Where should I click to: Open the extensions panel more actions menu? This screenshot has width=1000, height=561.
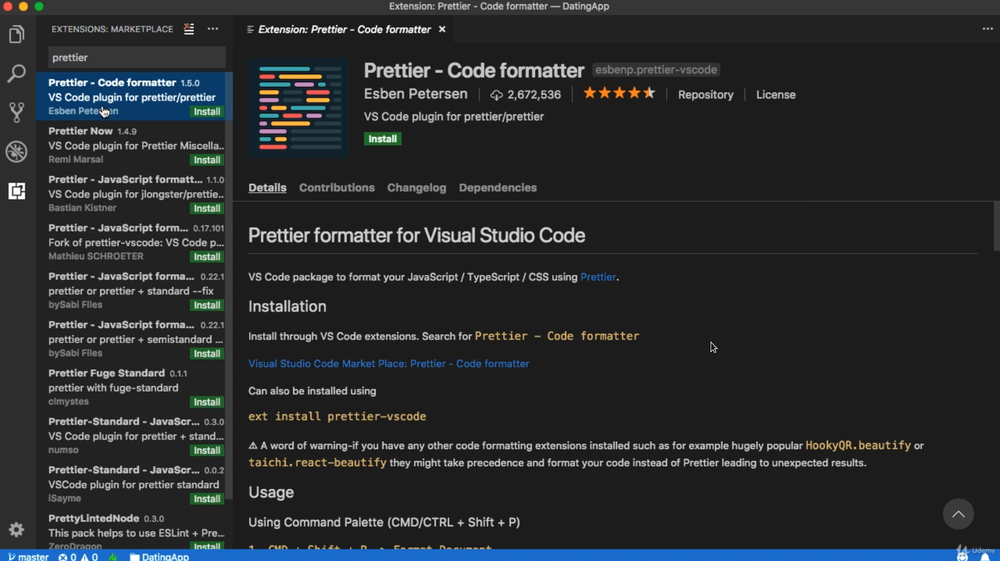[213, 29]
